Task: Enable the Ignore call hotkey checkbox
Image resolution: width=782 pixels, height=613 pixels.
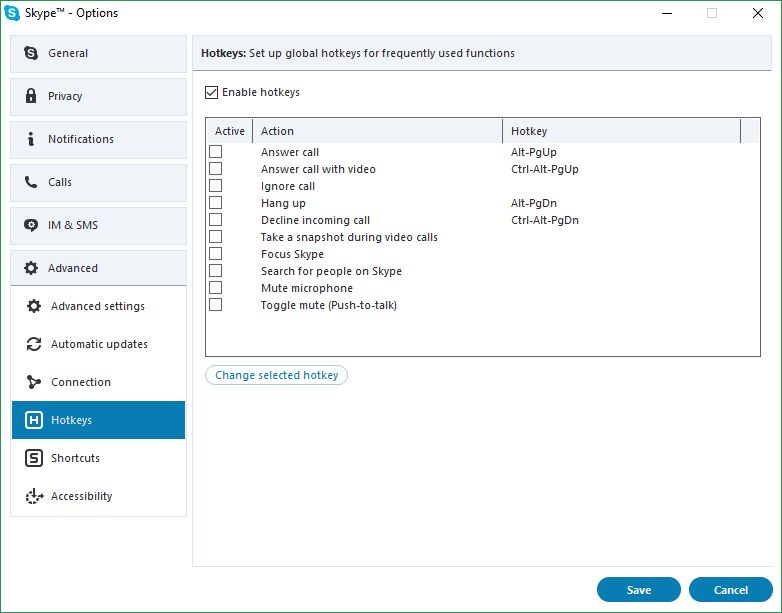Action: 215,186
